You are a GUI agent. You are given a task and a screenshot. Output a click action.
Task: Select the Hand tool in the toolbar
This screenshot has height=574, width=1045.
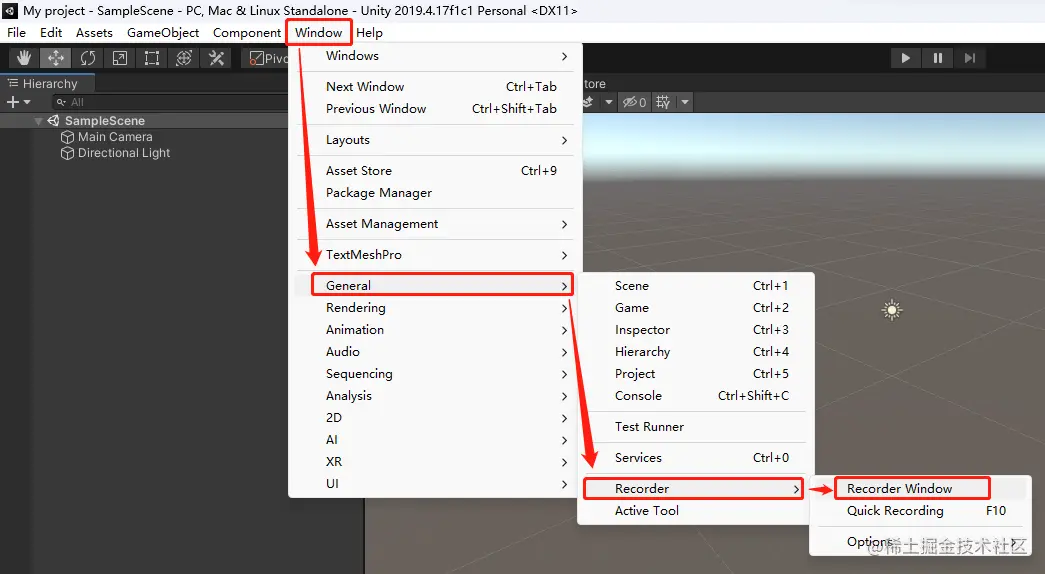24,58
